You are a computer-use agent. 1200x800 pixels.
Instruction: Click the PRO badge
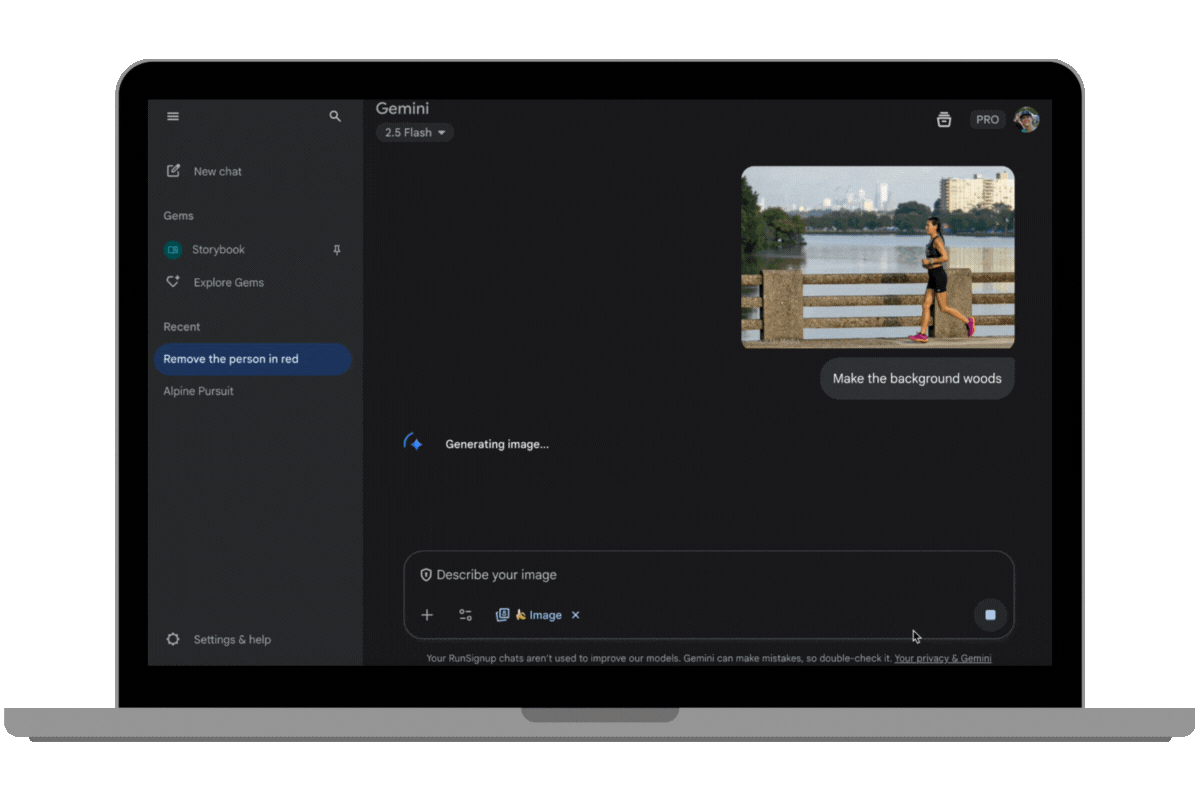(987, 119)
